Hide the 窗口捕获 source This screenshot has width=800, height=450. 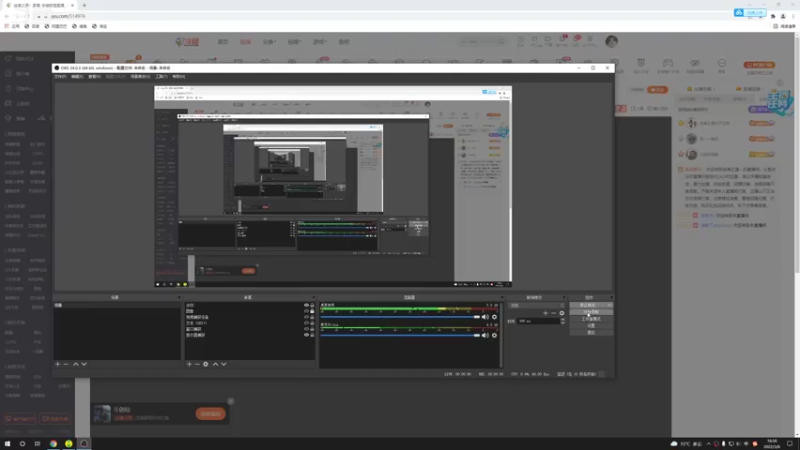pyautogui.click(x=306, y=329)
